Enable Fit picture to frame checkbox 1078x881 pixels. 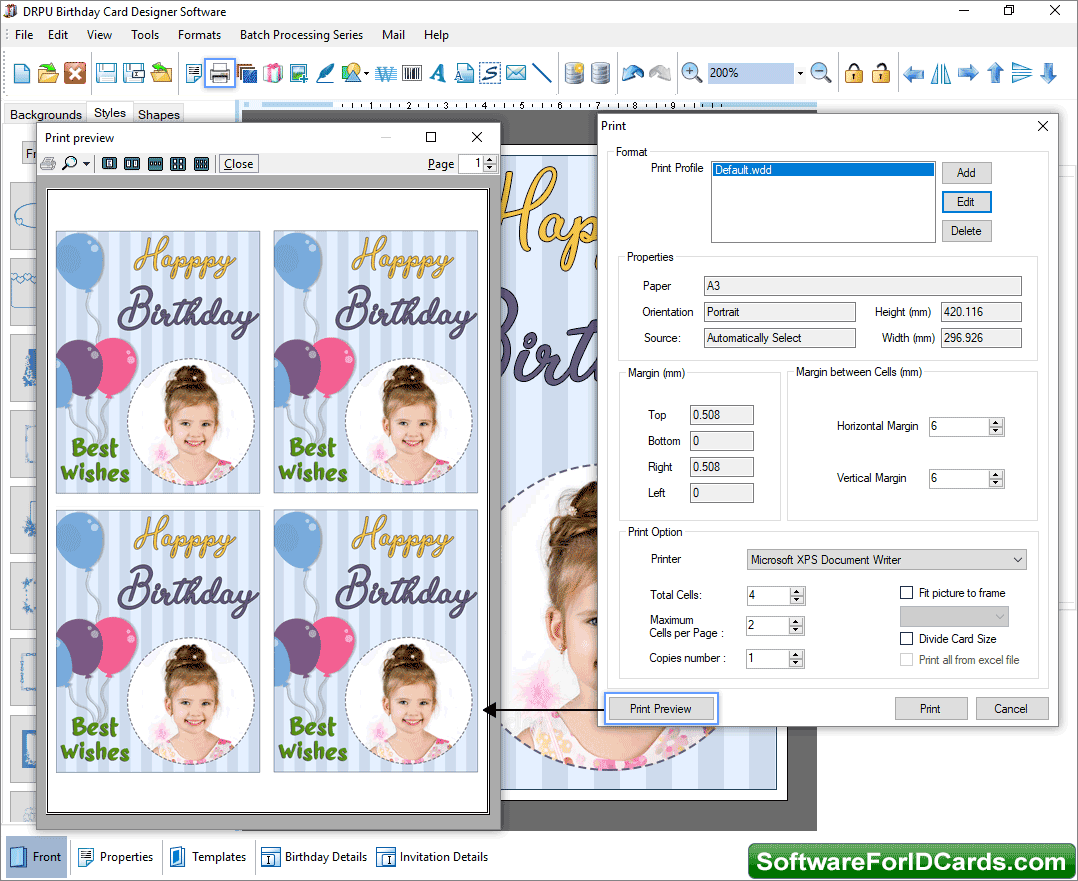(907, 593)
